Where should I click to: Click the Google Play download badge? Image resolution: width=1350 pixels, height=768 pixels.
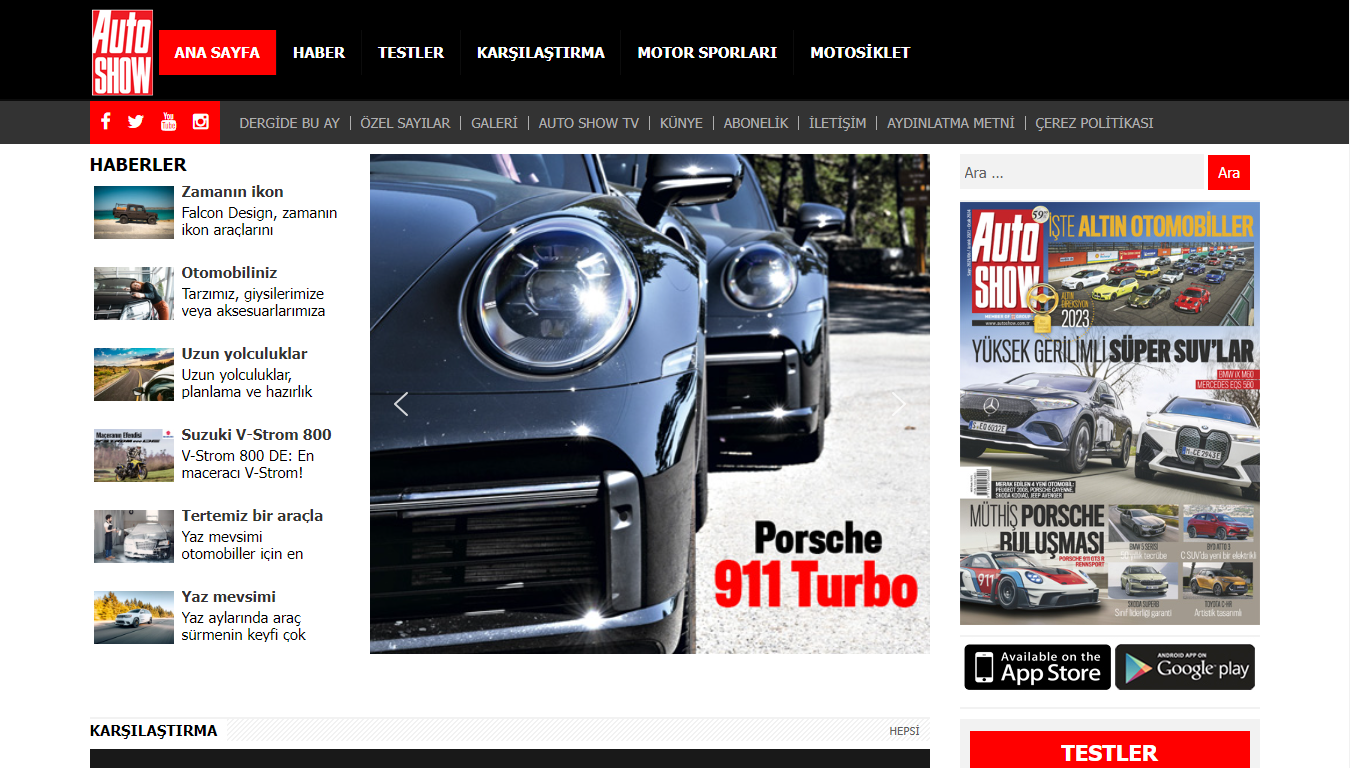1185,667
